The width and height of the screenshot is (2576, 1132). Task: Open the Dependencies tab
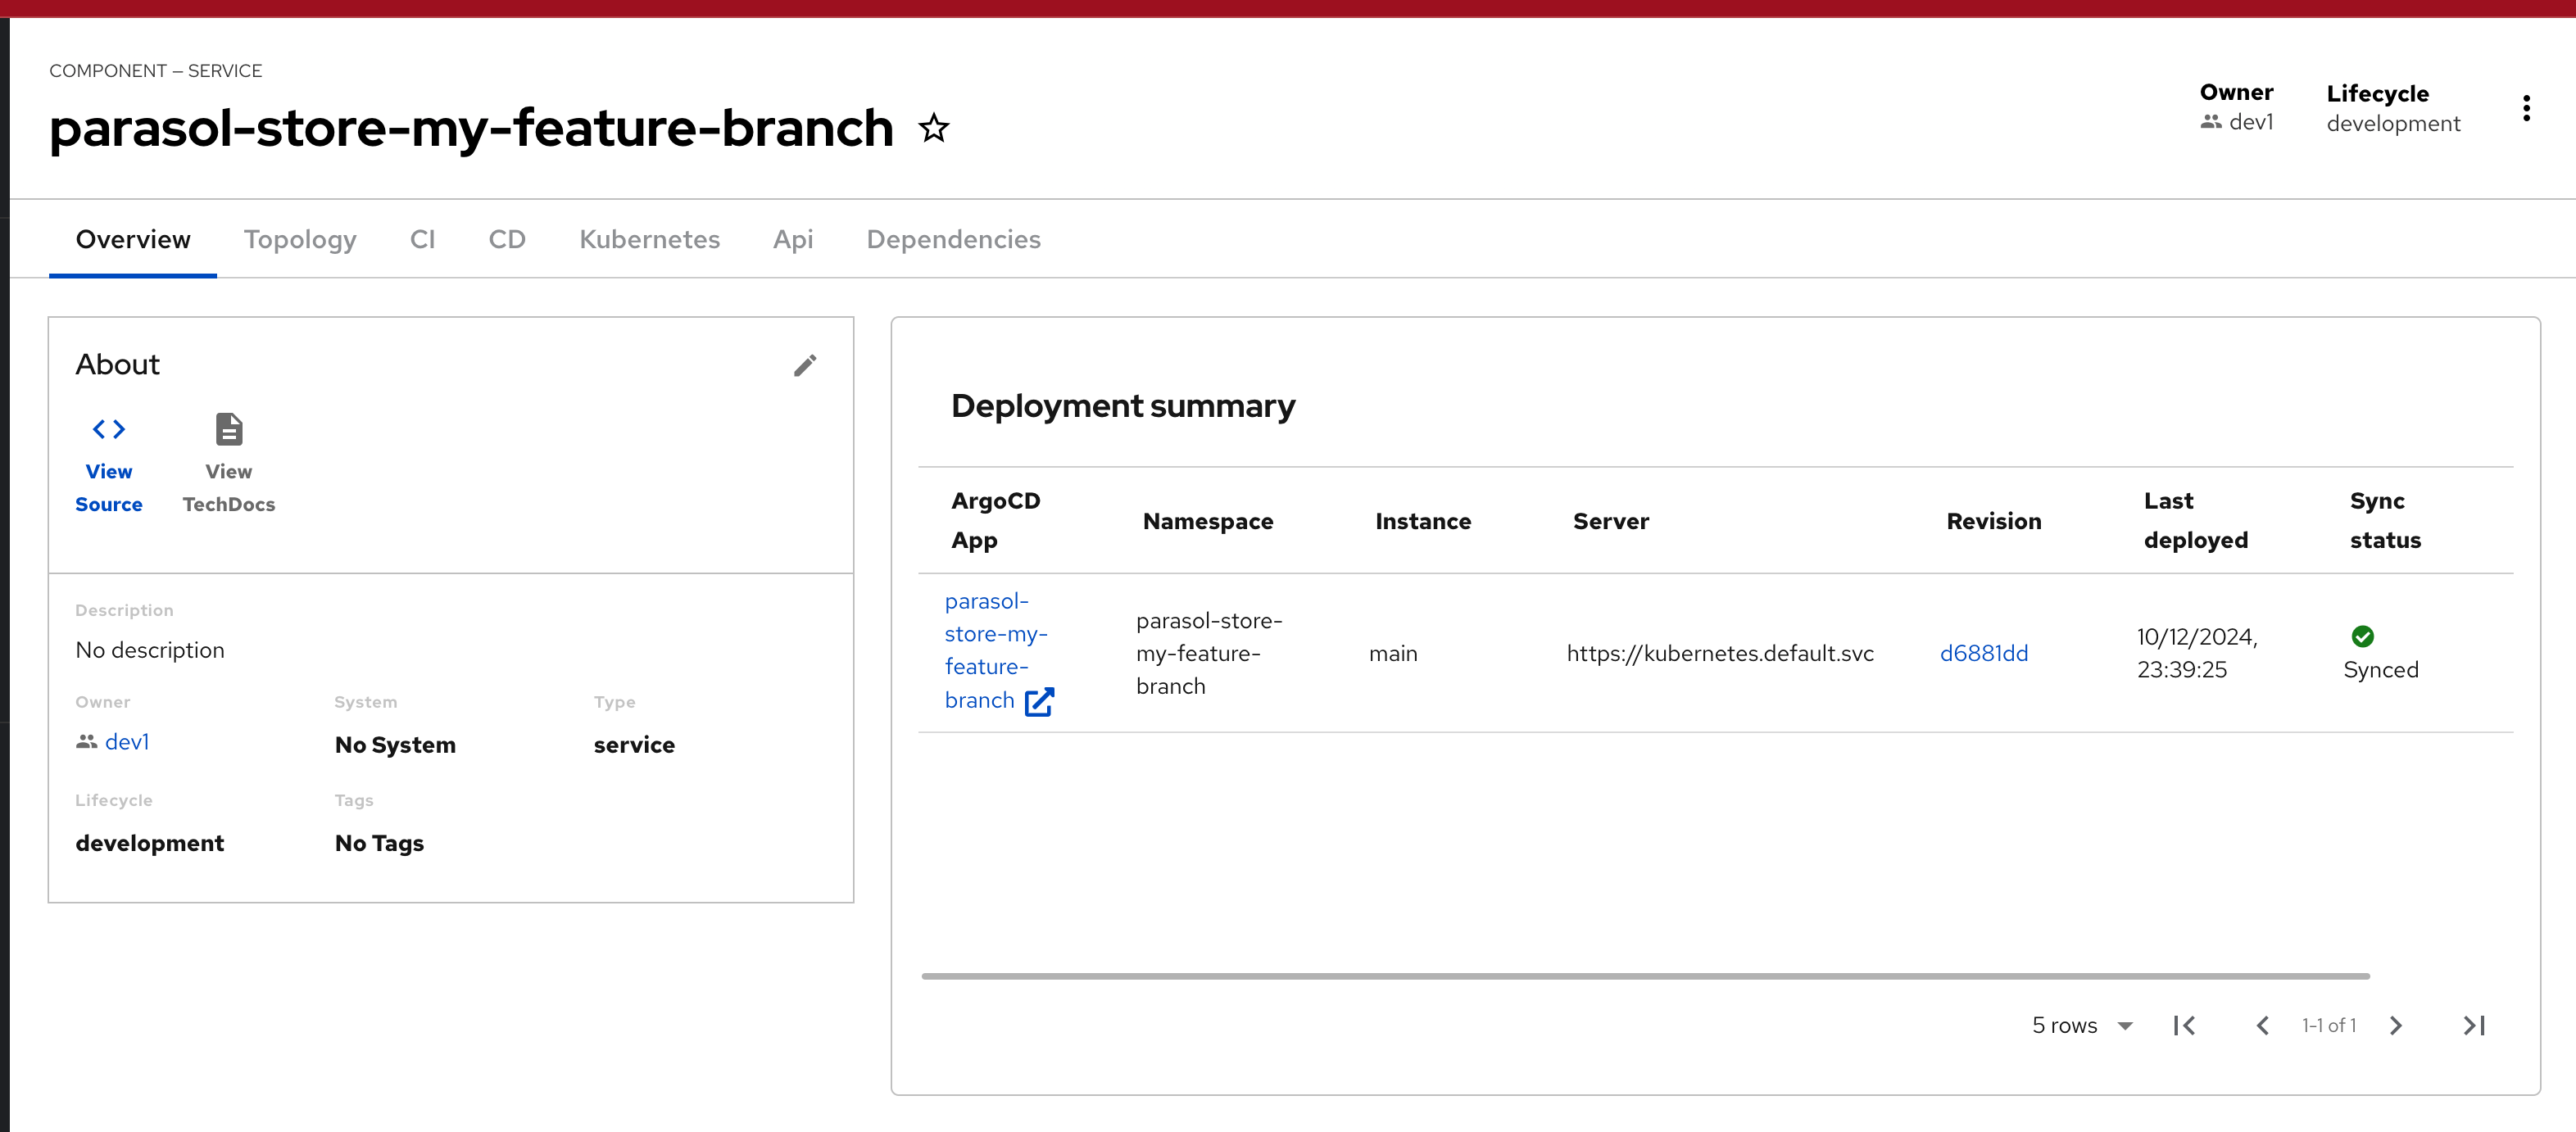(x=954, y=239)
